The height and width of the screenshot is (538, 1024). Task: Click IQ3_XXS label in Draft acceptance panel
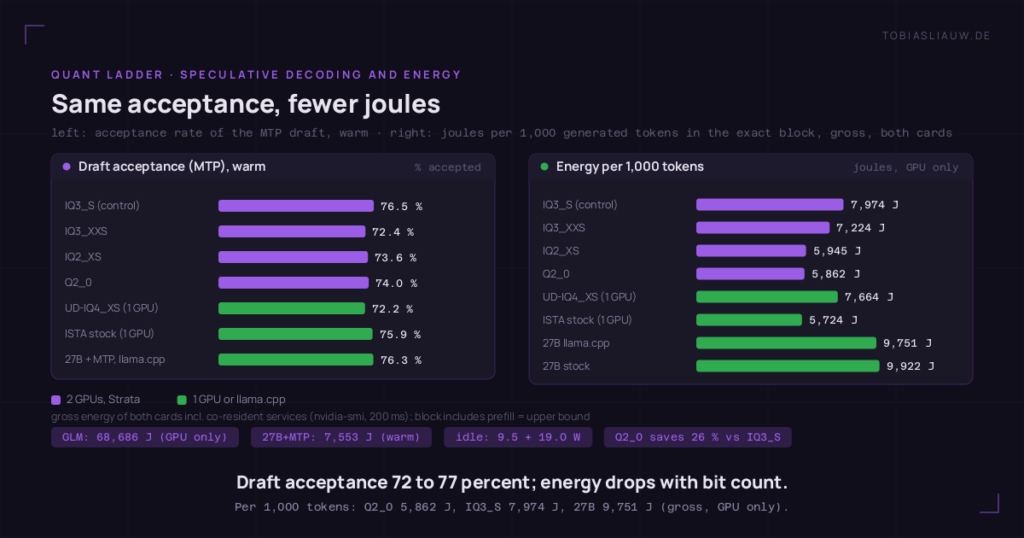click(x=86, y=231)
